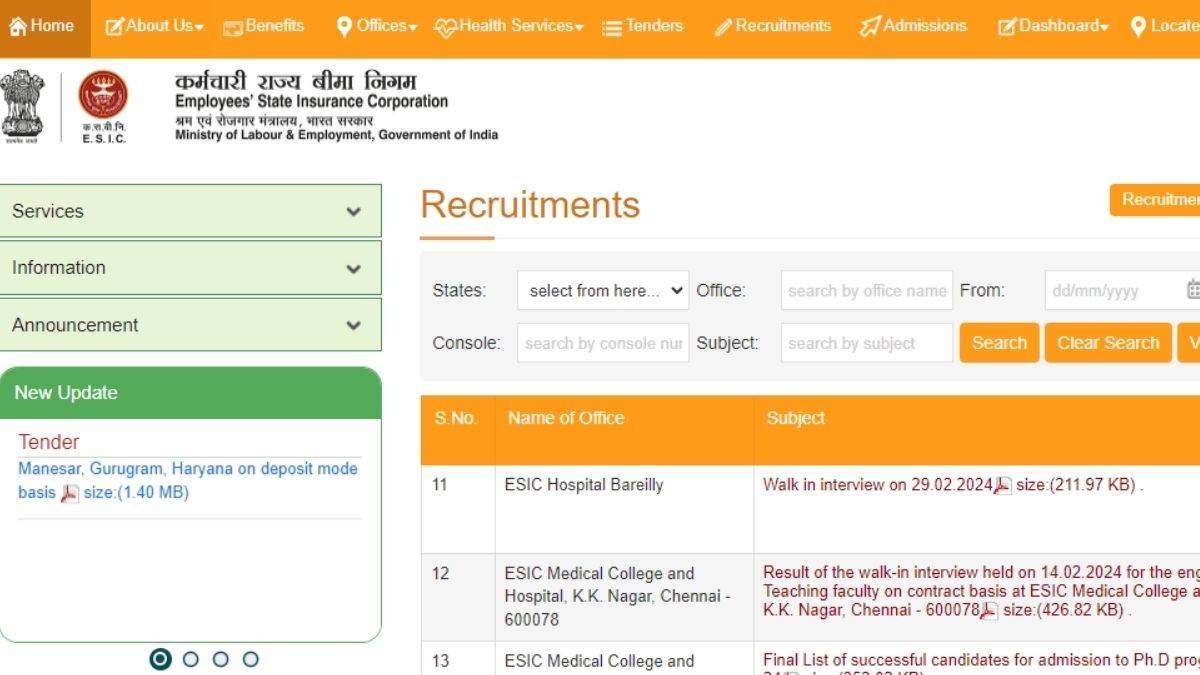Select first carousel indicator dot
Image resolution: width=1200 pixels, height=675 pixels.
point(160,659)
